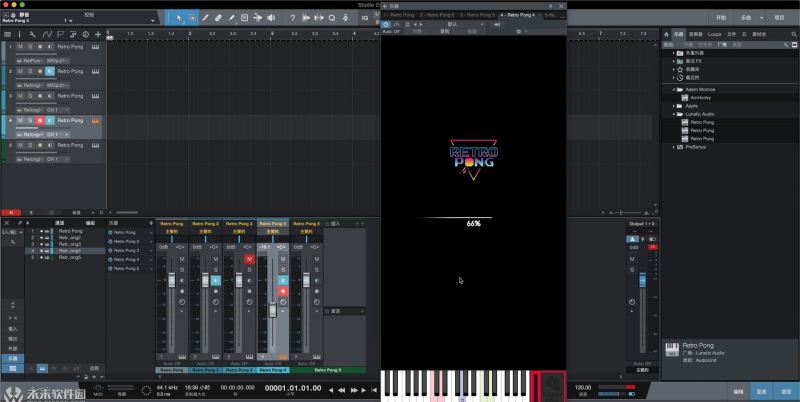Image resolution: width=800 pixels, height=402 pixels.
Task: Click the AirHonky instrument icon
Action: (x=685, y=98)
